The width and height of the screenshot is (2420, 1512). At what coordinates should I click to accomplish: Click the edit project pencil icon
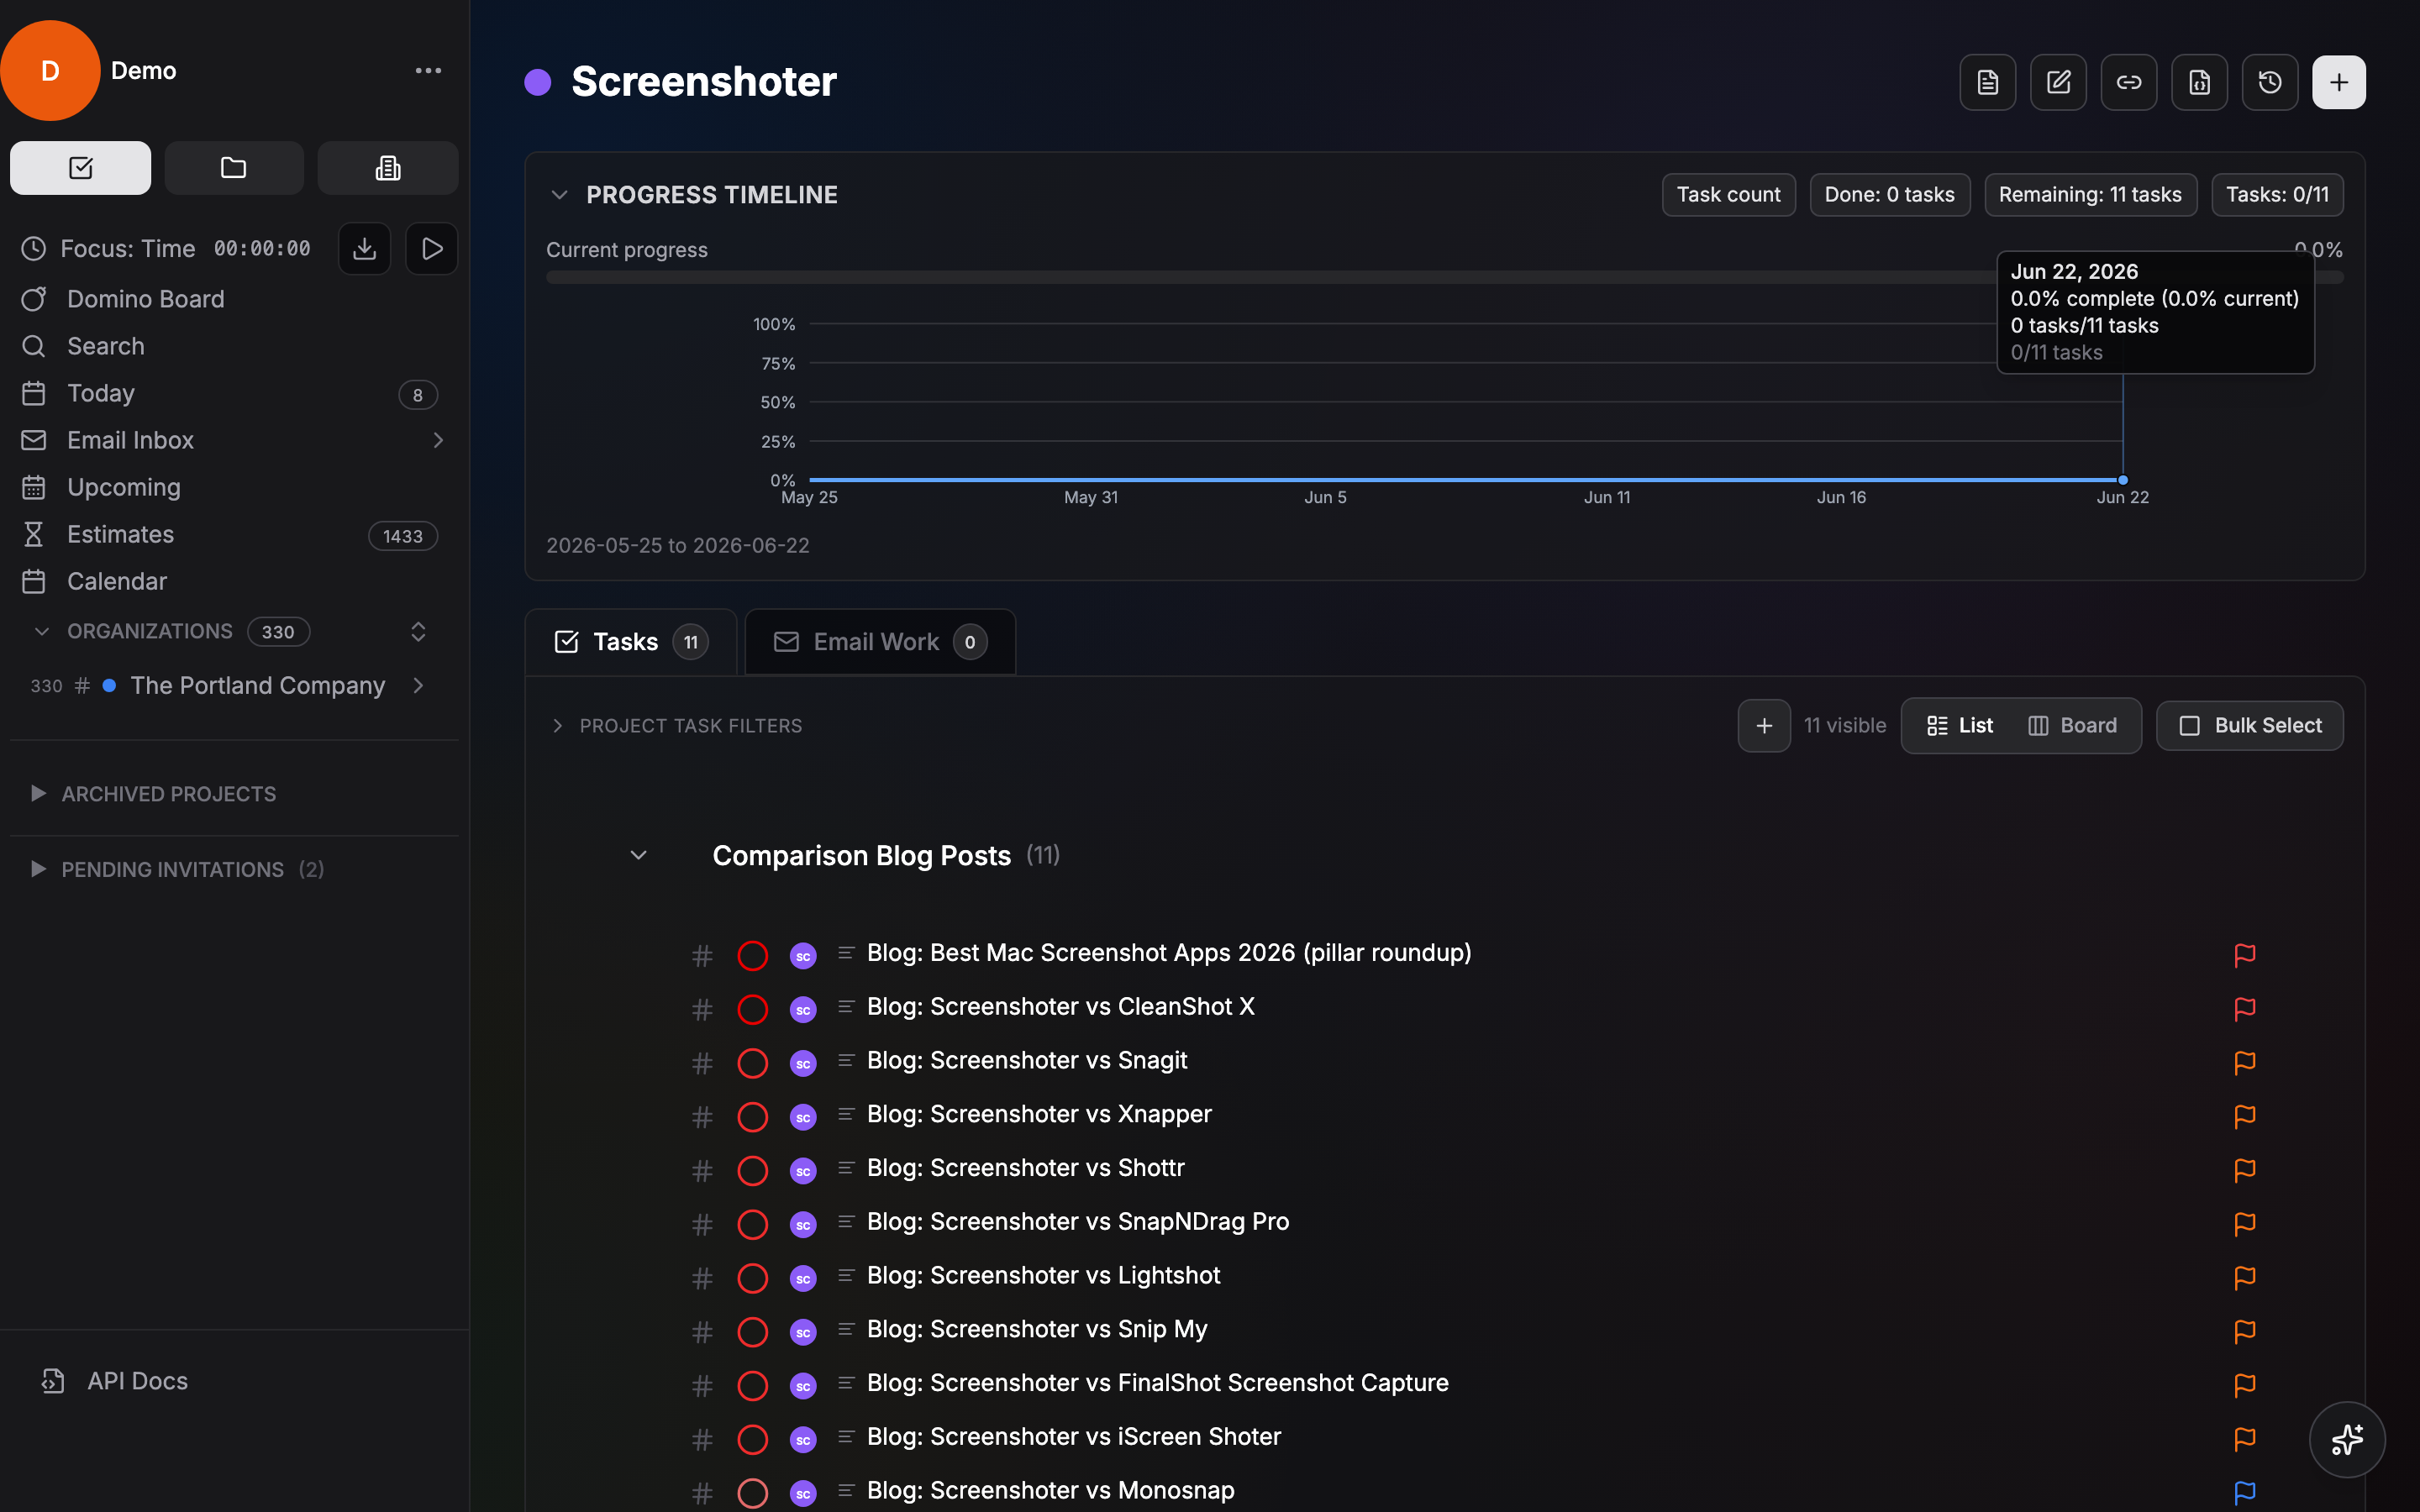[2058, 82]
